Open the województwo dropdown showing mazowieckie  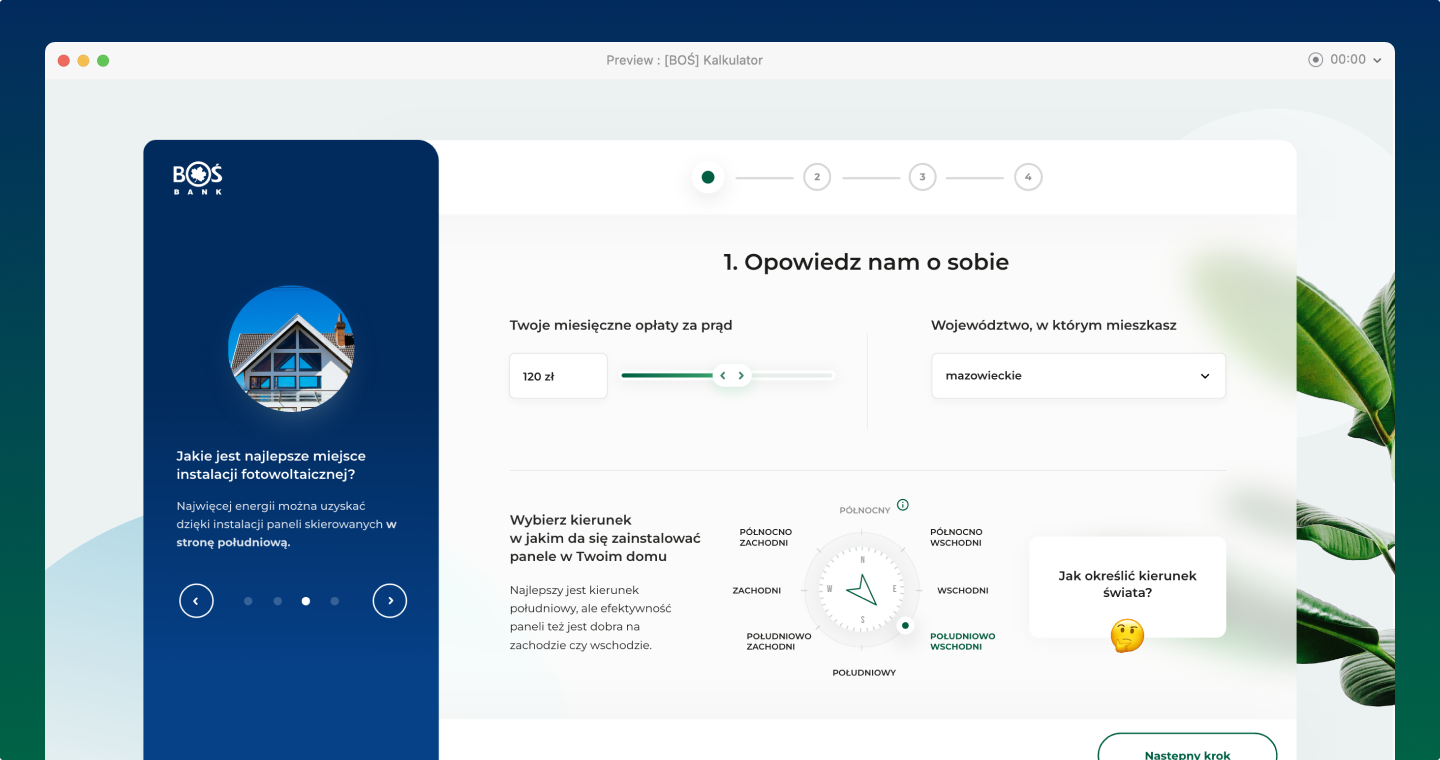tap(1078, 376)
